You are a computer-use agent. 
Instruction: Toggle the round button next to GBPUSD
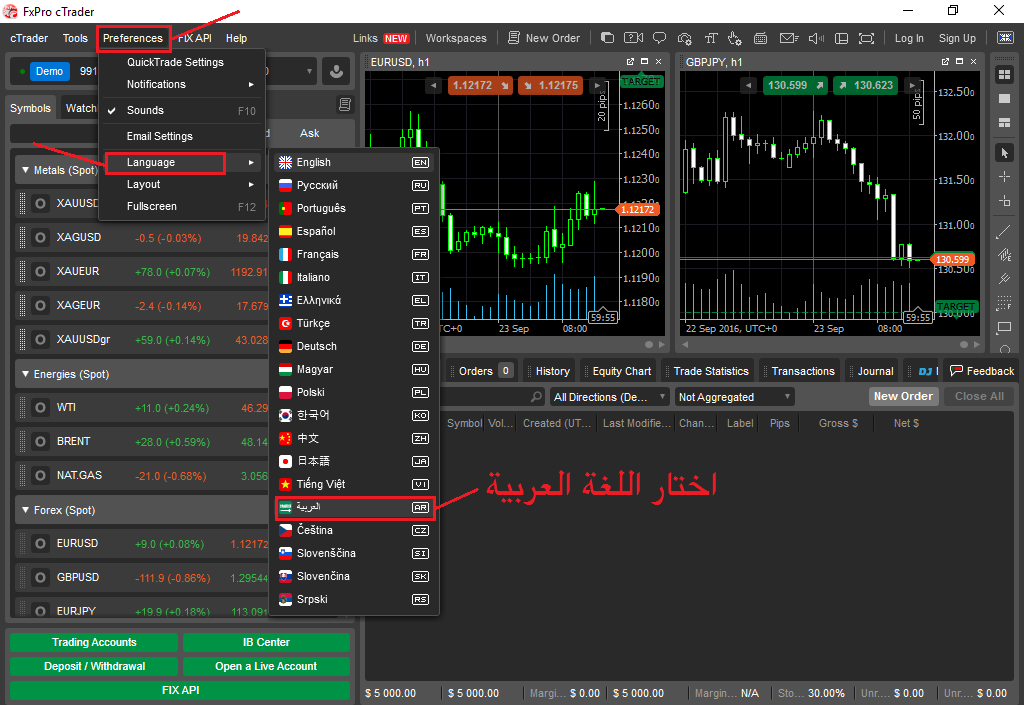click(x=40, y=578)
